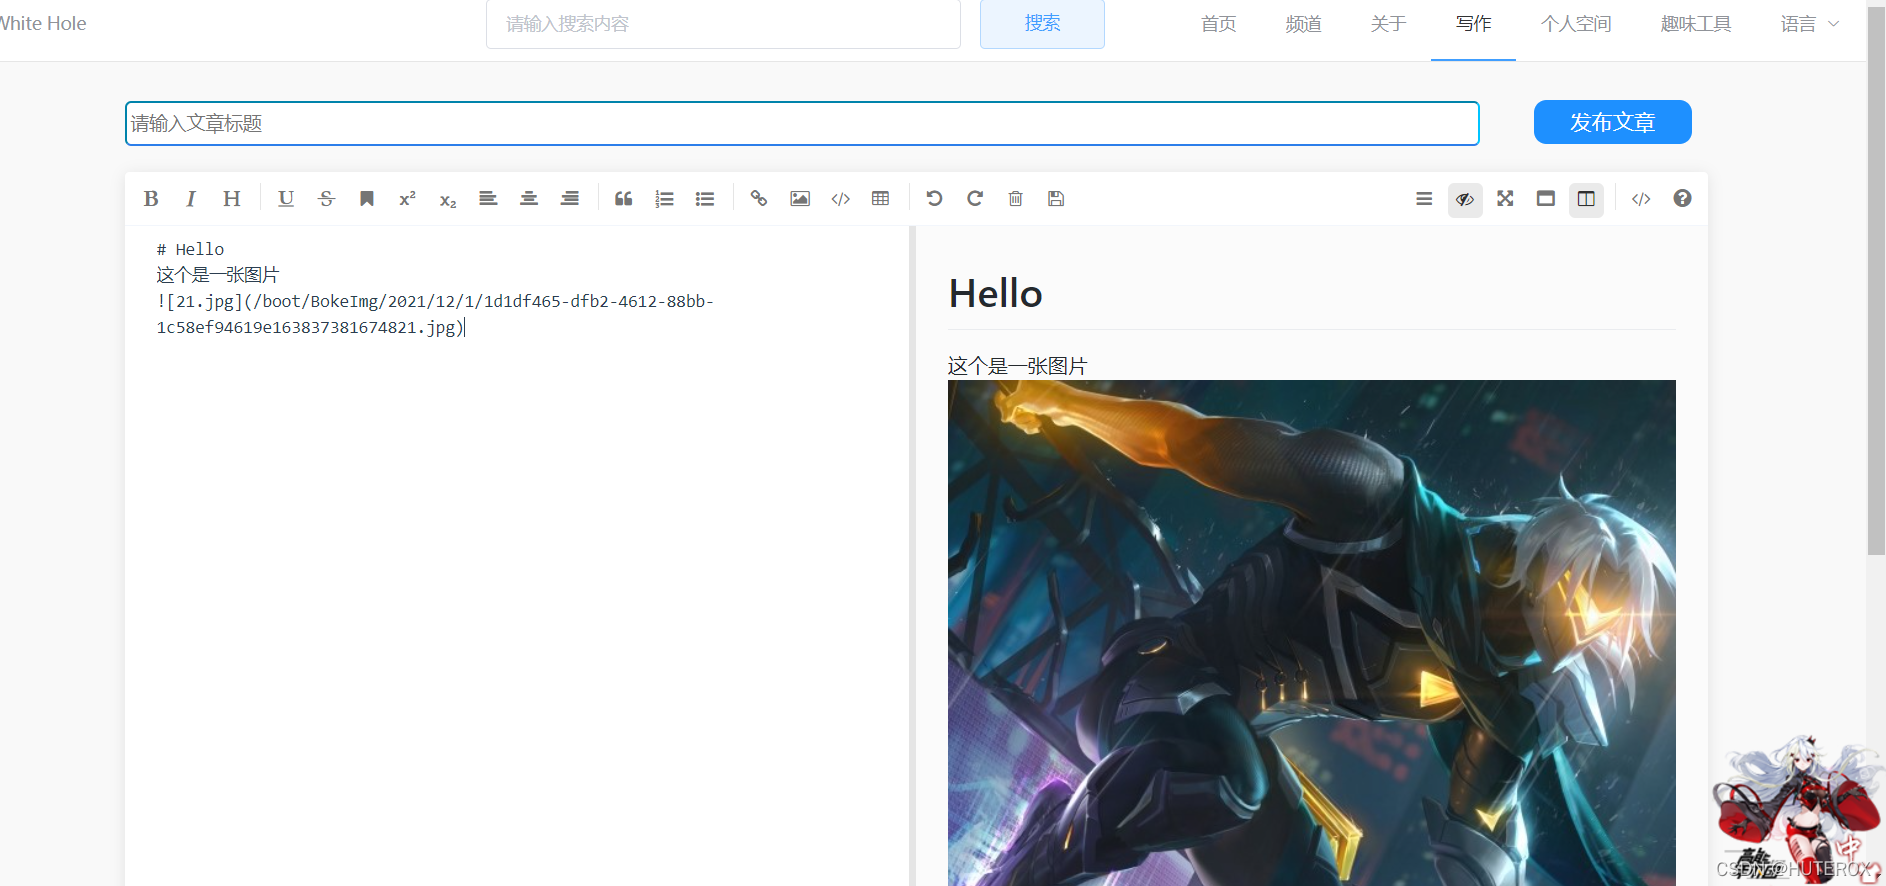The image size is (1886, 886).
Task: Focus the search content input field
Action: tap(723, 24)
